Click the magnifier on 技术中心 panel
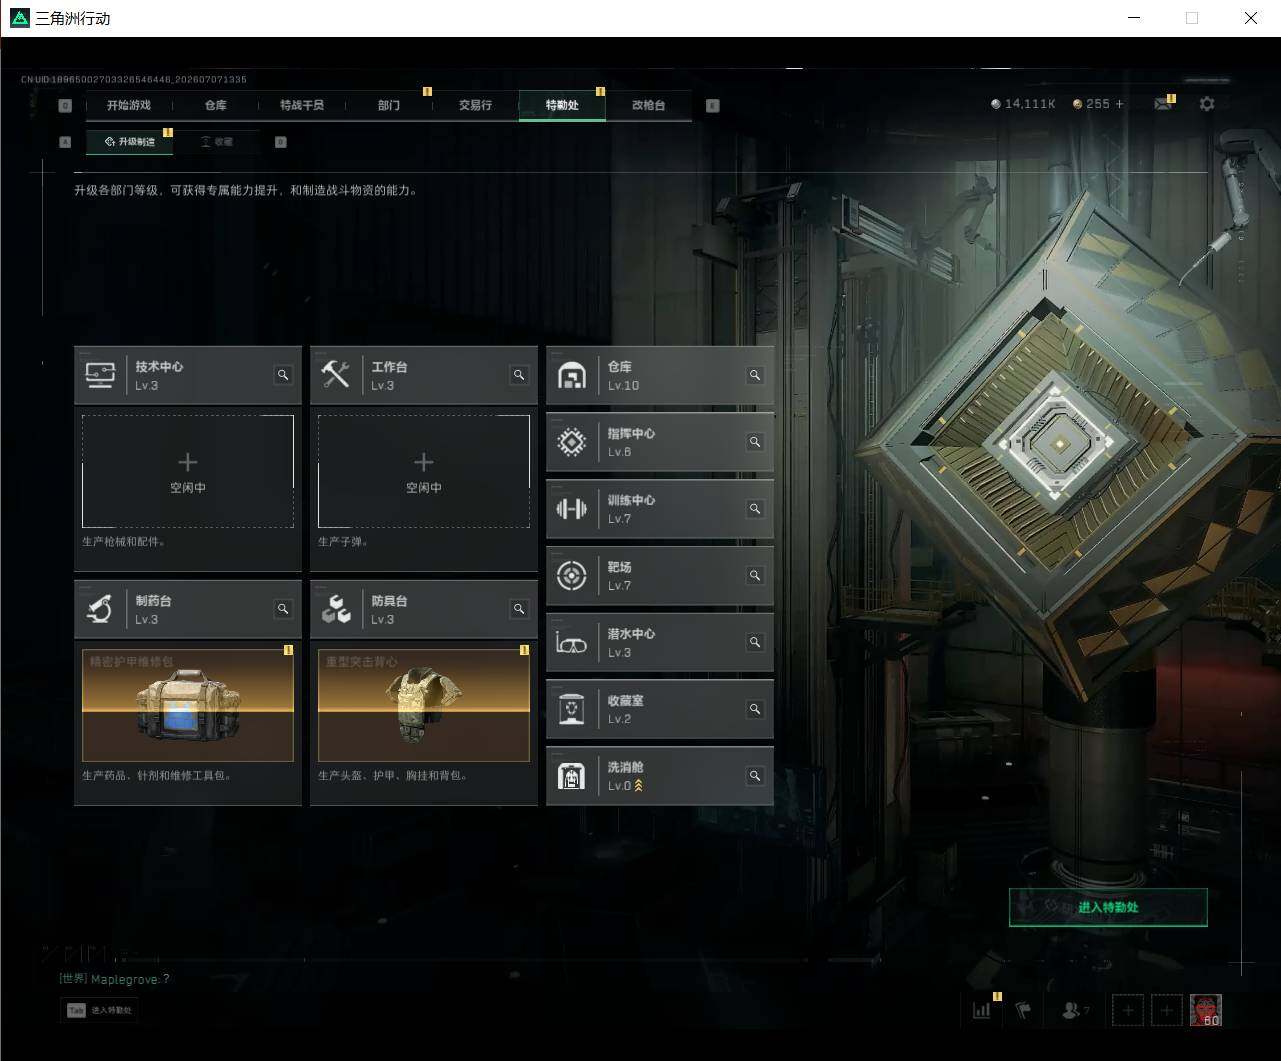The width and height of the screenshot is (1281, 1061). (283, 375)
